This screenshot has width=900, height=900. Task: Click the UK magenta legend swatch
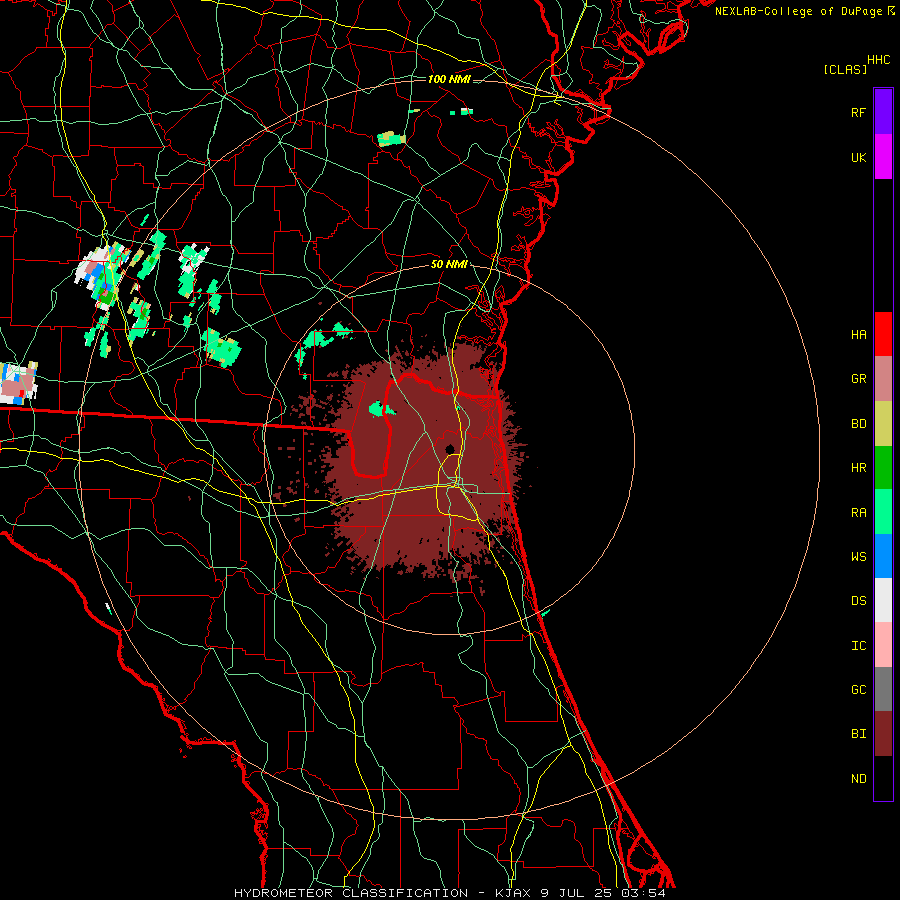[x=883, y=157]
